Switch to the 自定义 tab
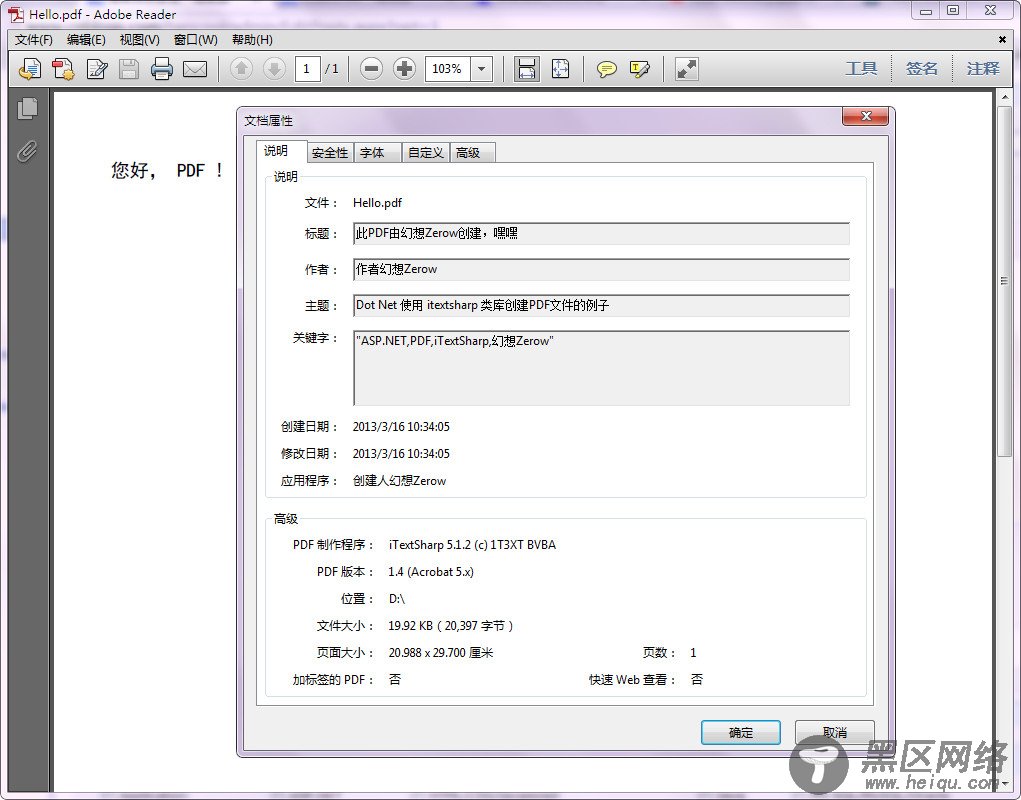 coord(426,152)
